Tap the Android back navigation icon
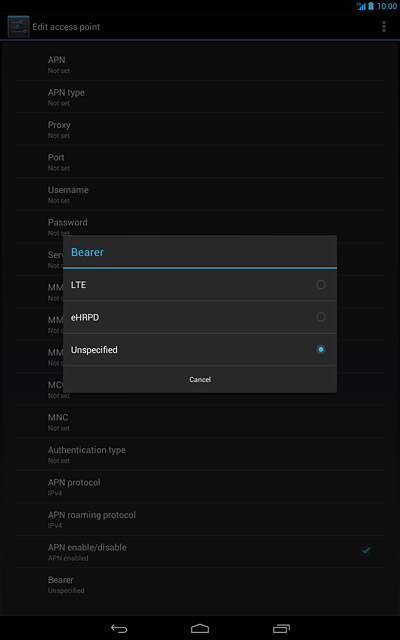This screenshot has height=640, width=400. pyautogui.click(x=119, y=628)
